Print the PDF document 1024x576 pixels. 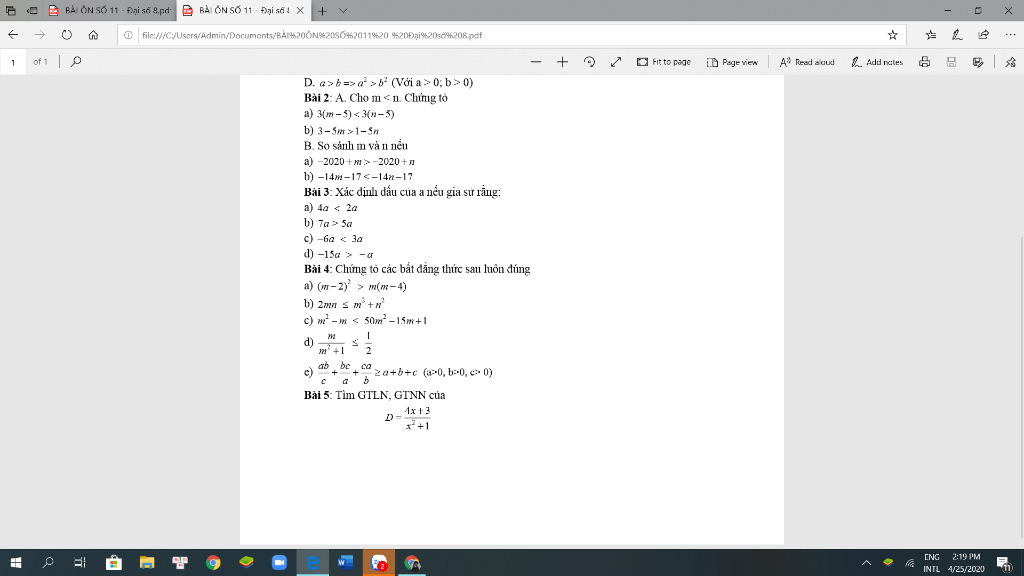tap(924, 61)
